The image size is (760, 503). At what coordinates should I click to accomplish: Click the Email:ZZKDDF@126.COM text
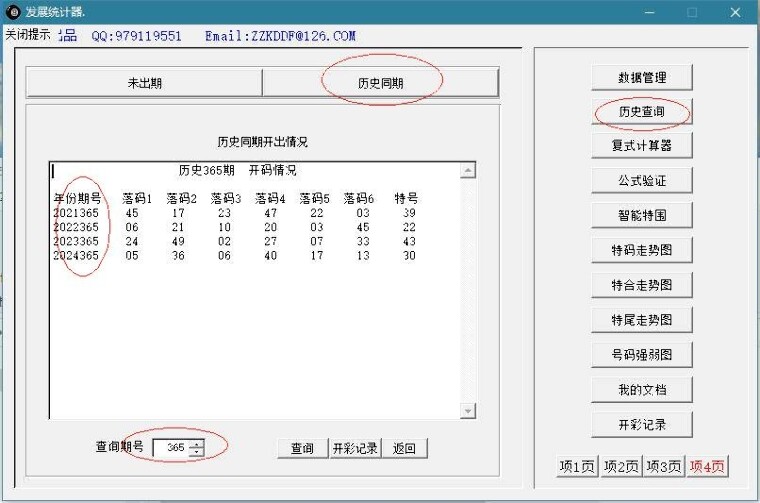[x=280, y=36]
